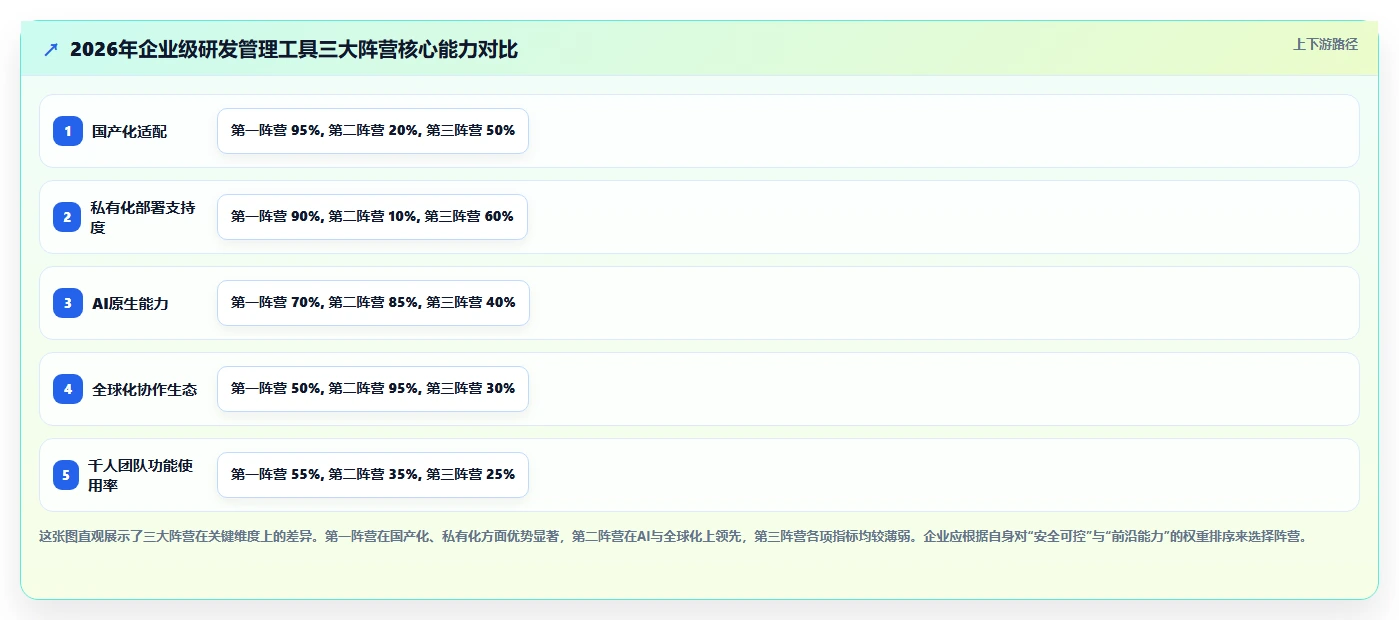Select number badge 1 for 国产化适配
This screenshot has height=620, width=1399.
[68, 131]
